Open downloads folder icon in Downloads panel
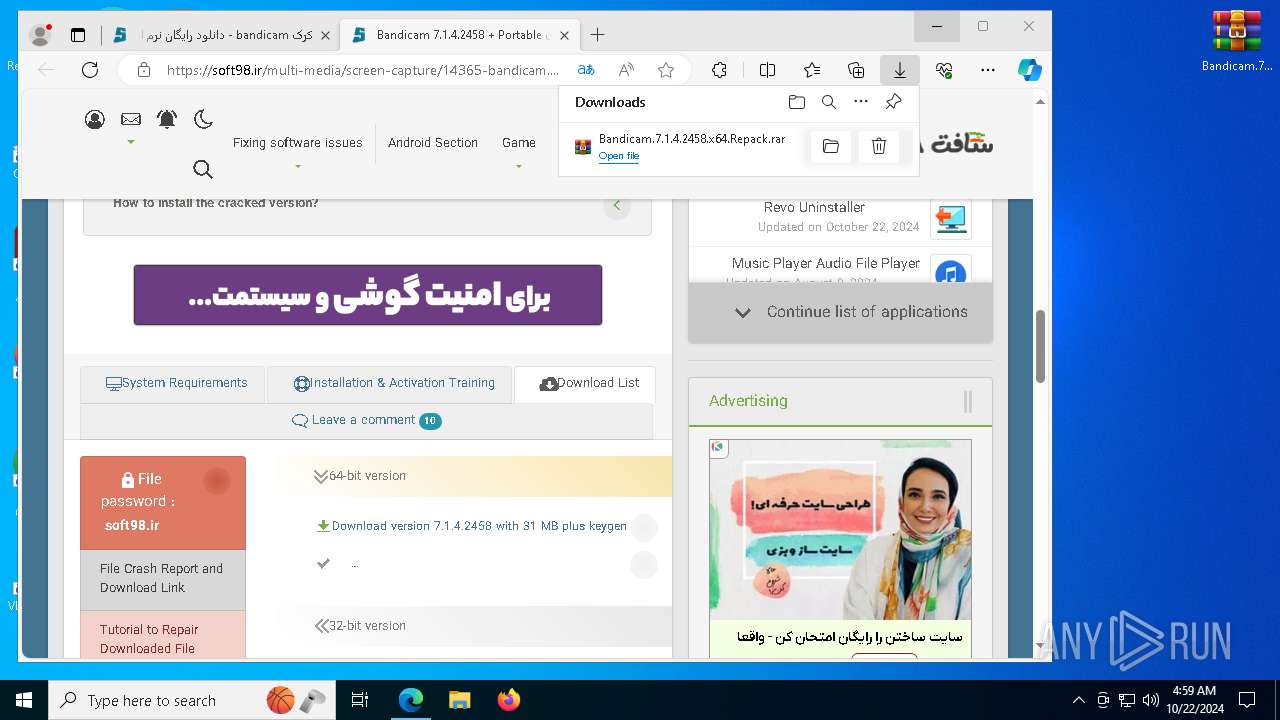 point(797,102)
